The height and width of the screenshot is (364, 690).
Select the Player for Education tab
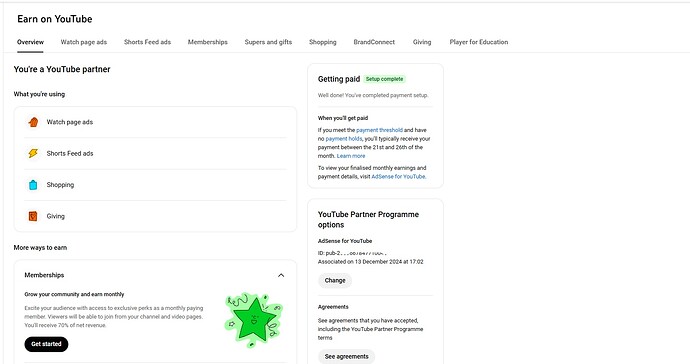tap(479, 42)
